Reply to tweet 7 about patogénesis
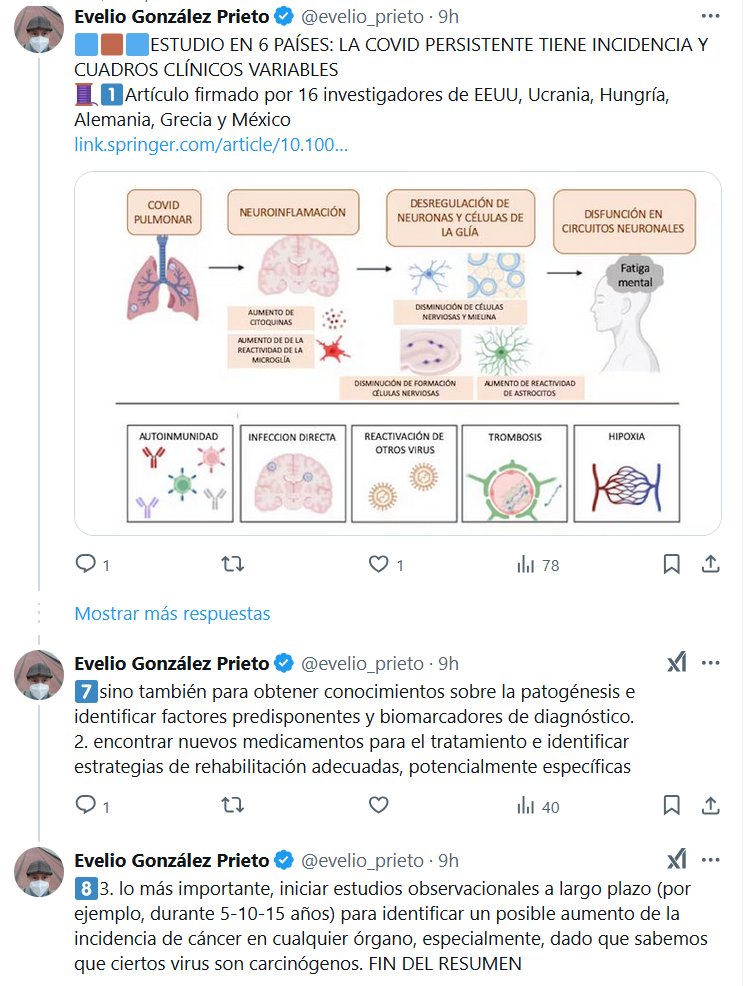The image size is (746, 986). point(87,805)
